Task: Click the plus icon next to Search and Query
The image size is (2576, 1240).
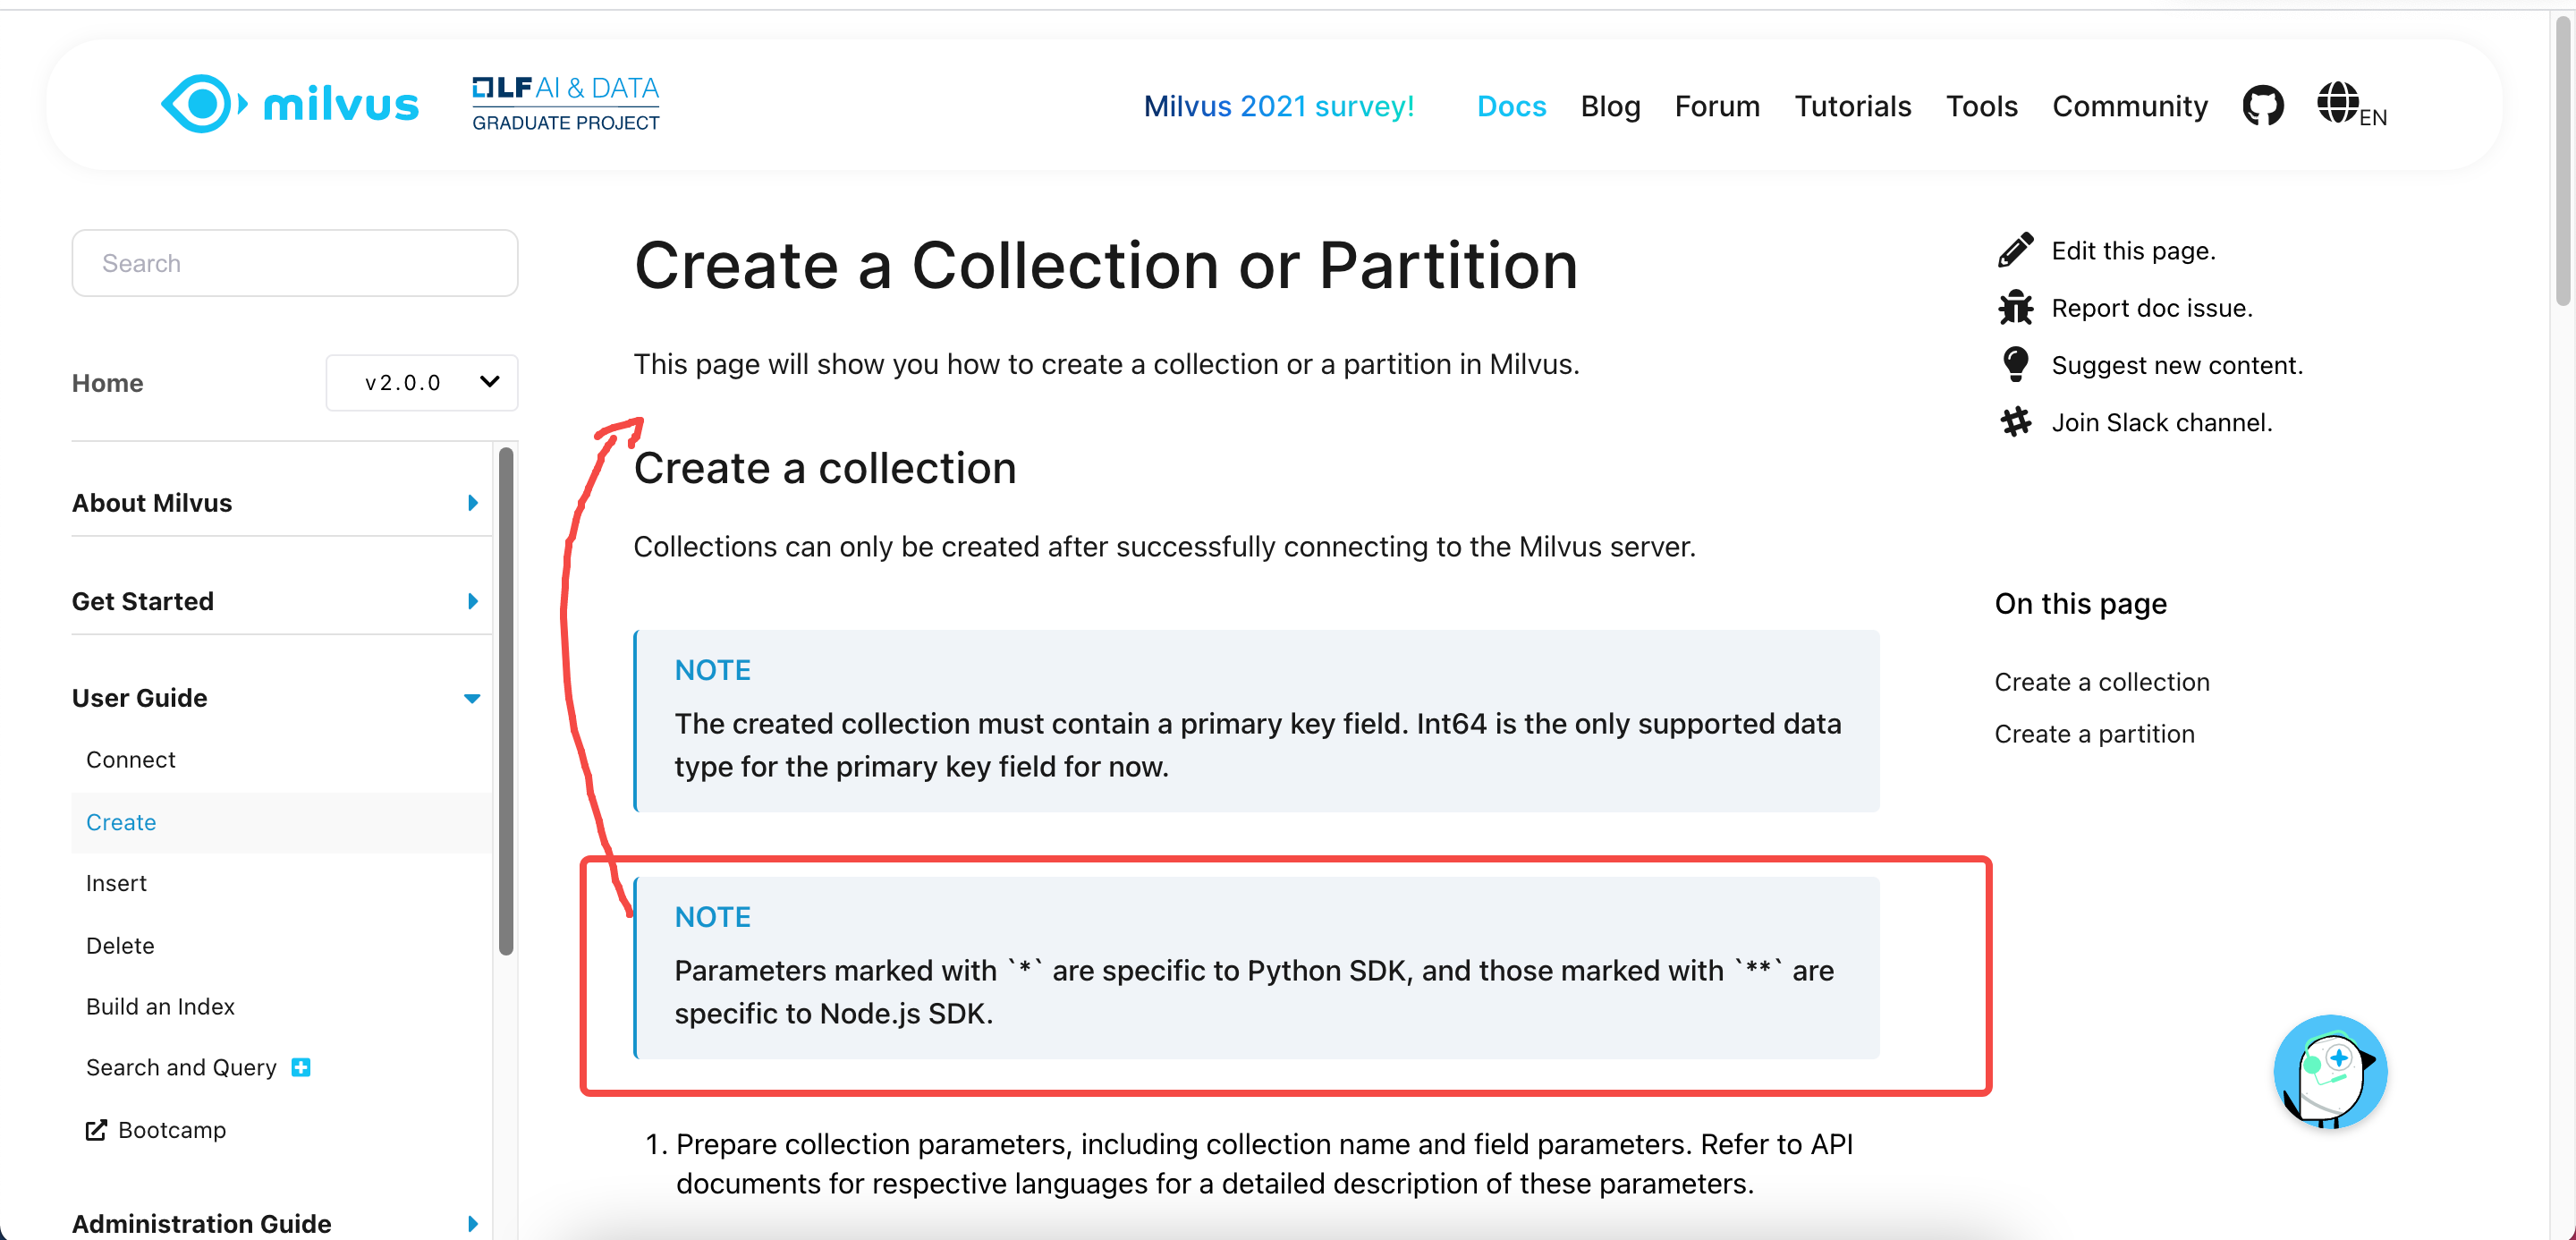Action: click(x=300, y=1066)
